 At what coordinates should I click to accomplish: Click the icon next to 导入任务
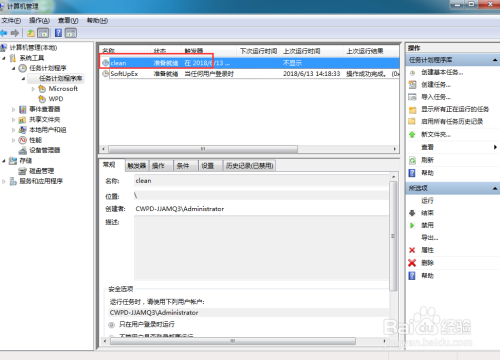click(412, 97)
